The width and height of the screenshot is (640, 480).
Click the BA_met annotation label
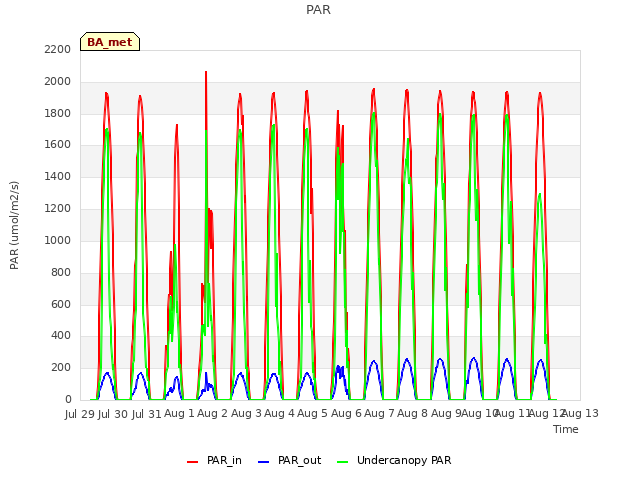(x=110, y=42)
